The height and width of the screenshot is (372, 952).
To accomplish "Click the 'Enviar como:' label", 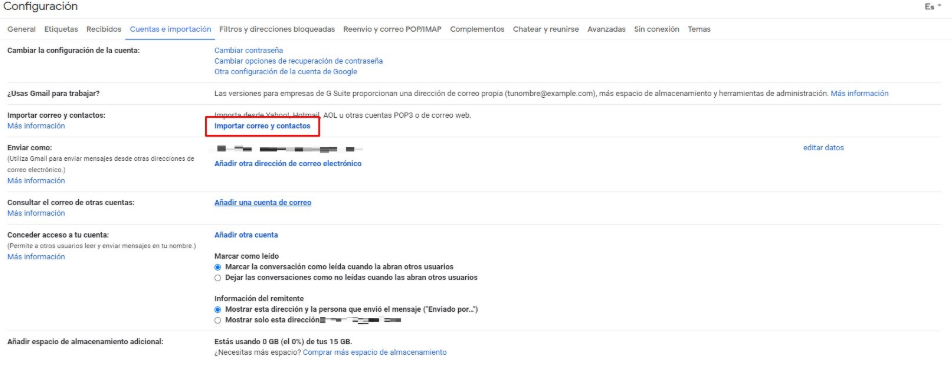I will 30,147.
